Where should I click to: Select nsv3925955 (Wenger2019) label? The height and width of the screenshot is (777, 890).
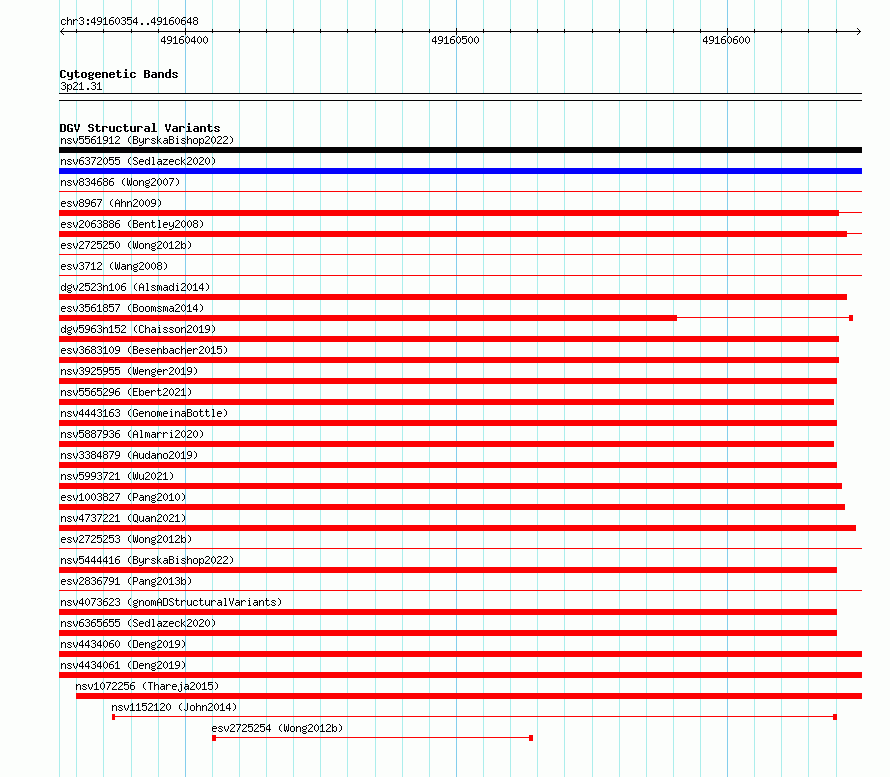(x=129, y=371)
